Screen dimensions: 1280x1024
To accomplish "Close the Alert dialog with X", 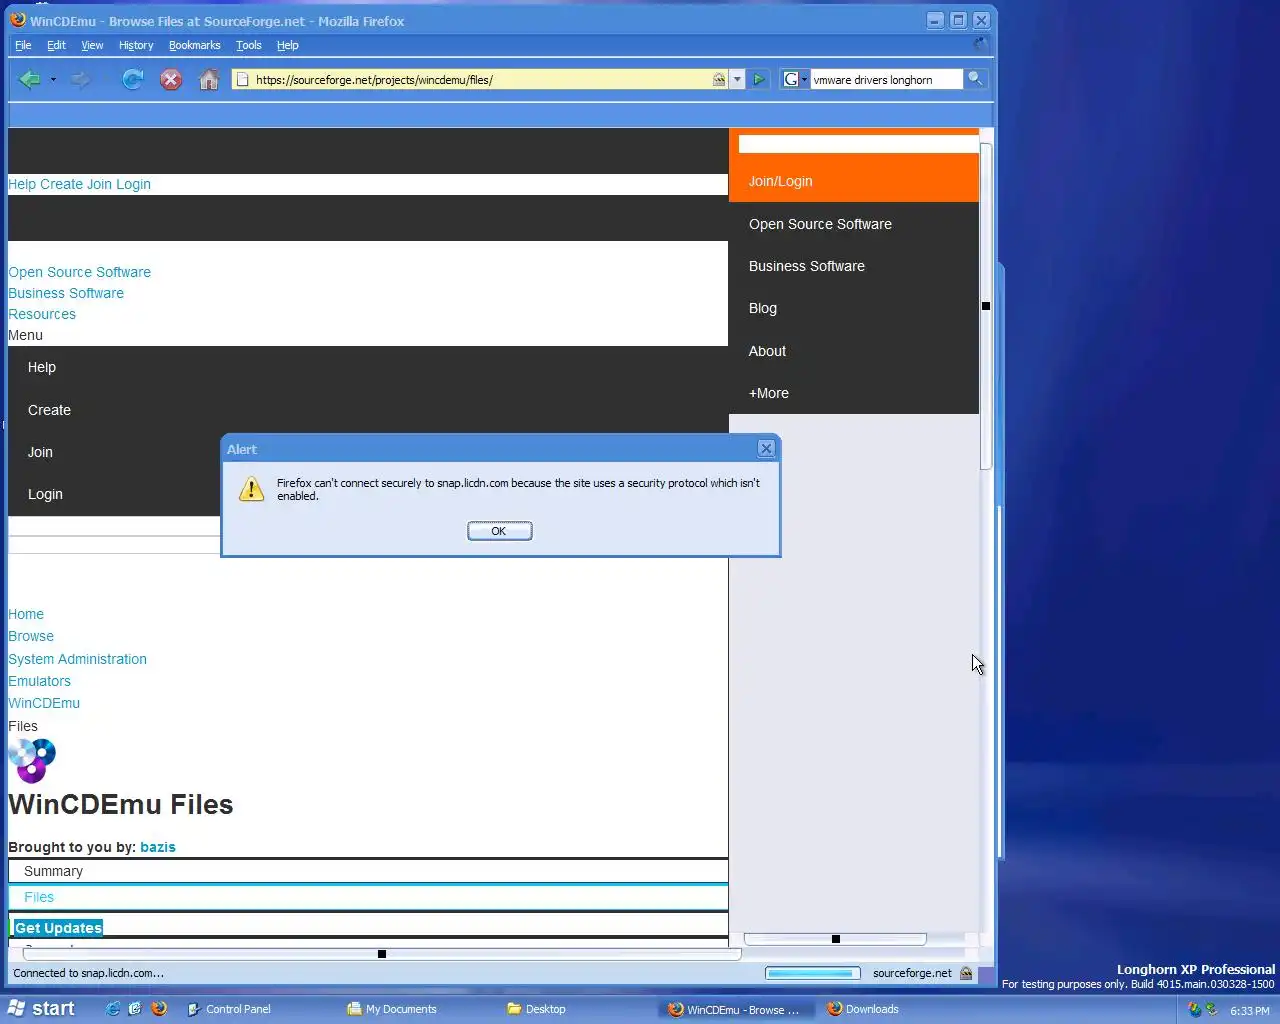I will coord(766,449).
